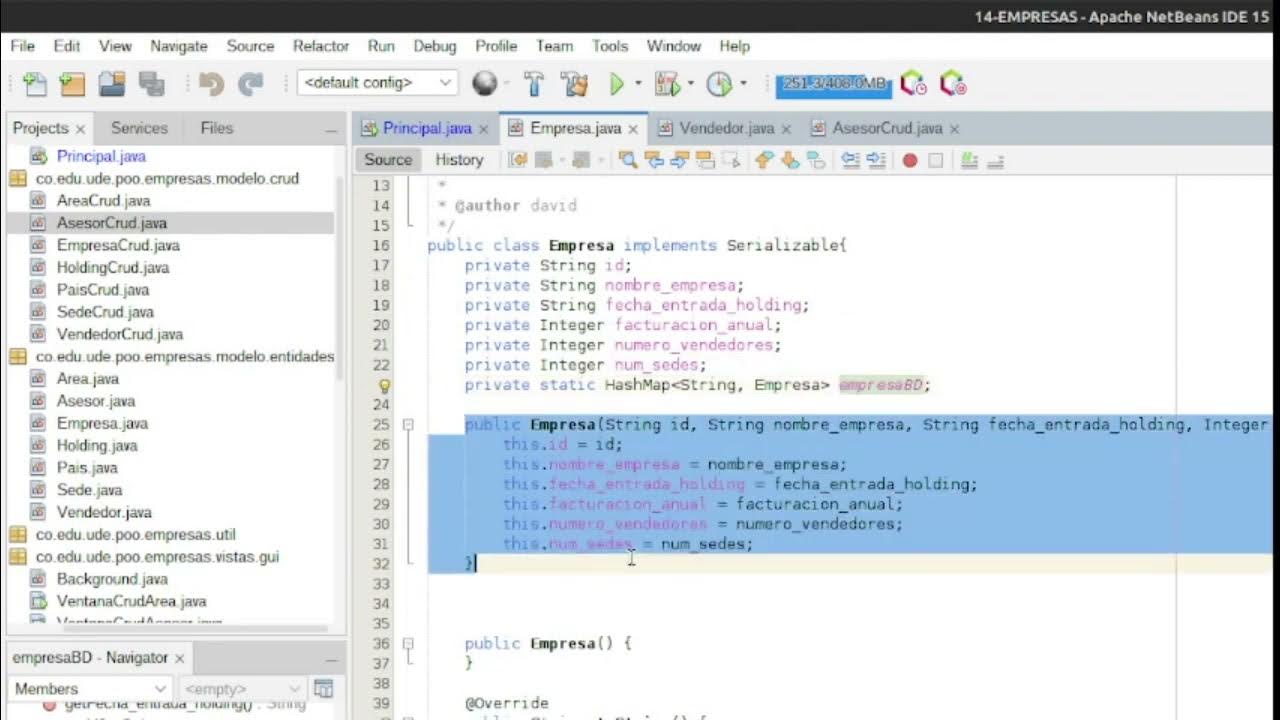
Task: Select EmpresaCrud.java in the project tree
Action: 118,245
